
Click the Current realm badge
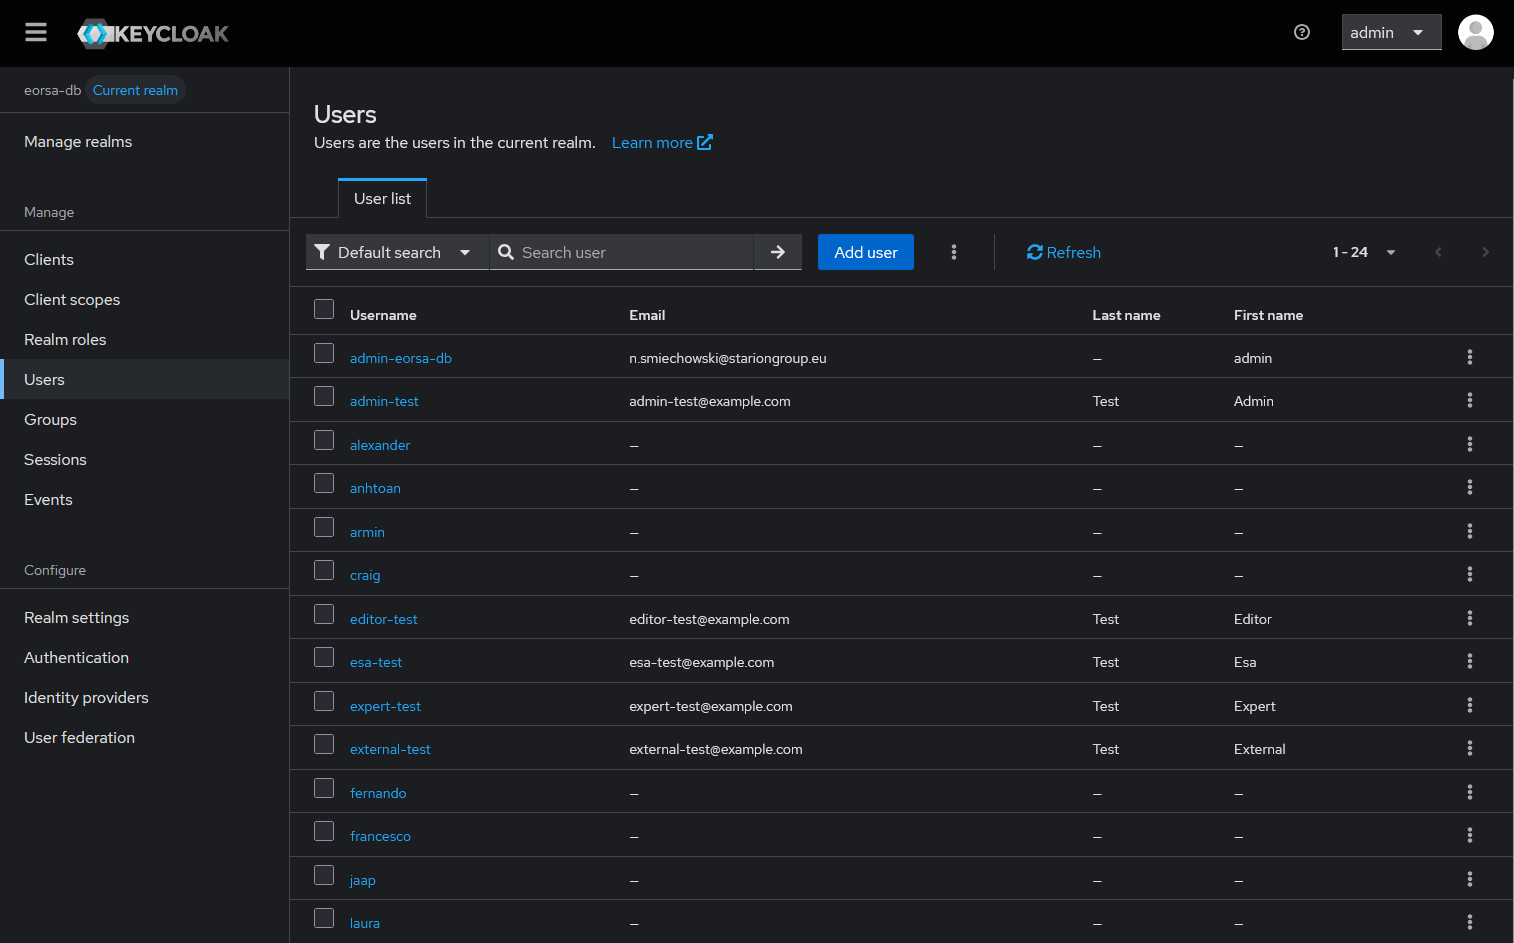pyautogui.click(x=135, y=90)
